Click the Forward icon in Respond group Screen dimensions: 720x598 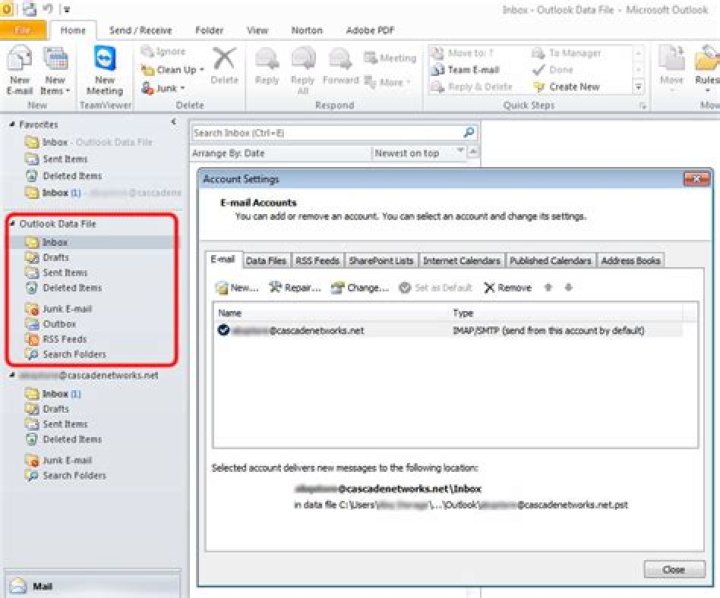click(x=340, y=60)
